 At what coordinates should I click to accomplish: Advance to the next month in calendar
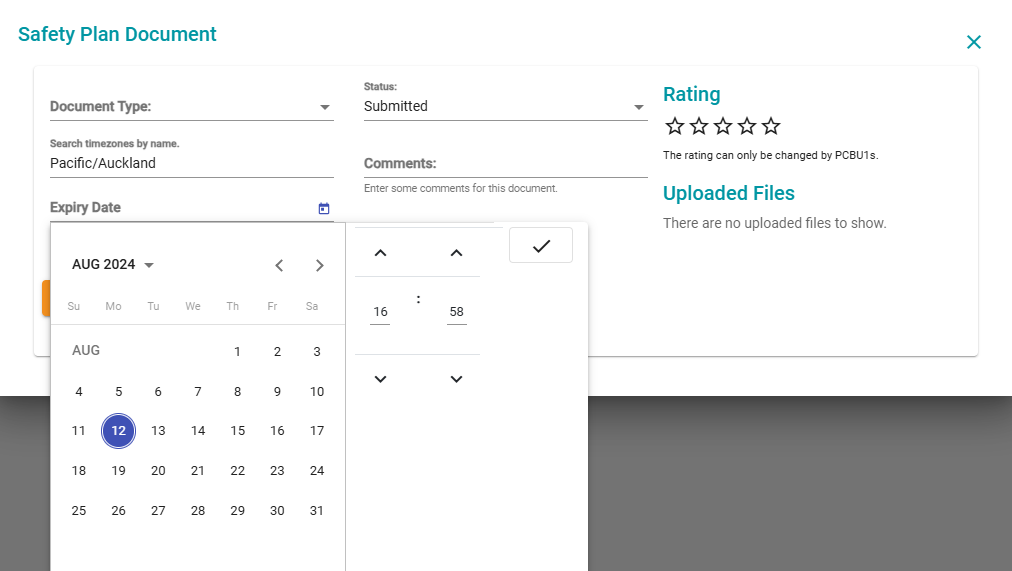(x=319, y=265)
